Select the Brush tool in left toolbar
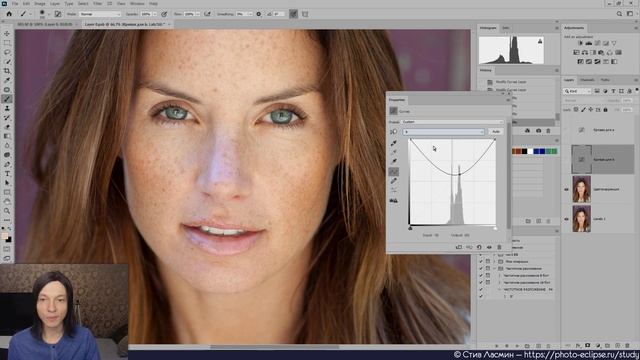This screenshot has width=640, height=360. point(7,99)
